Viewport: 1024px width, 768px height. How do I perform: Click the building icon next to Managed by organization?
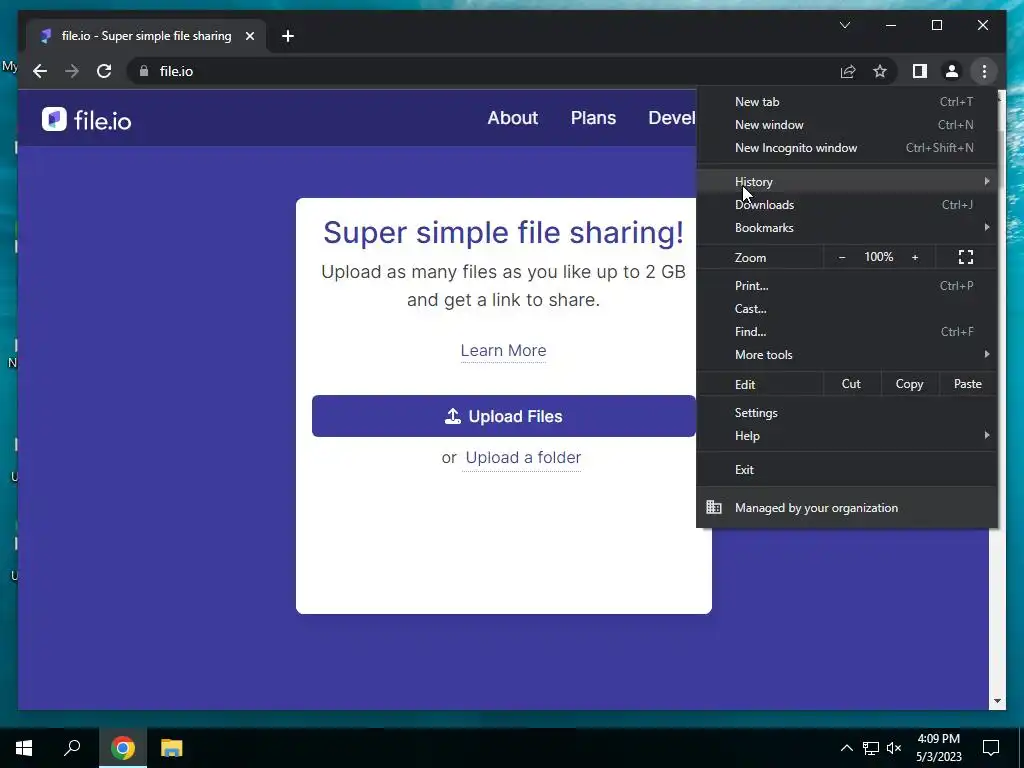tap(714, 507)
